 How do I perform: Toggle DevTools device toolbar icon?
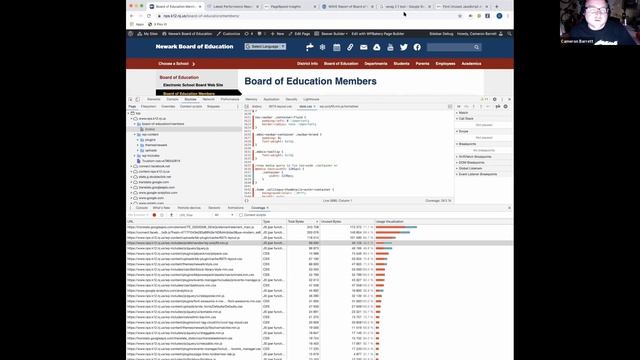(x=138, y=99)
